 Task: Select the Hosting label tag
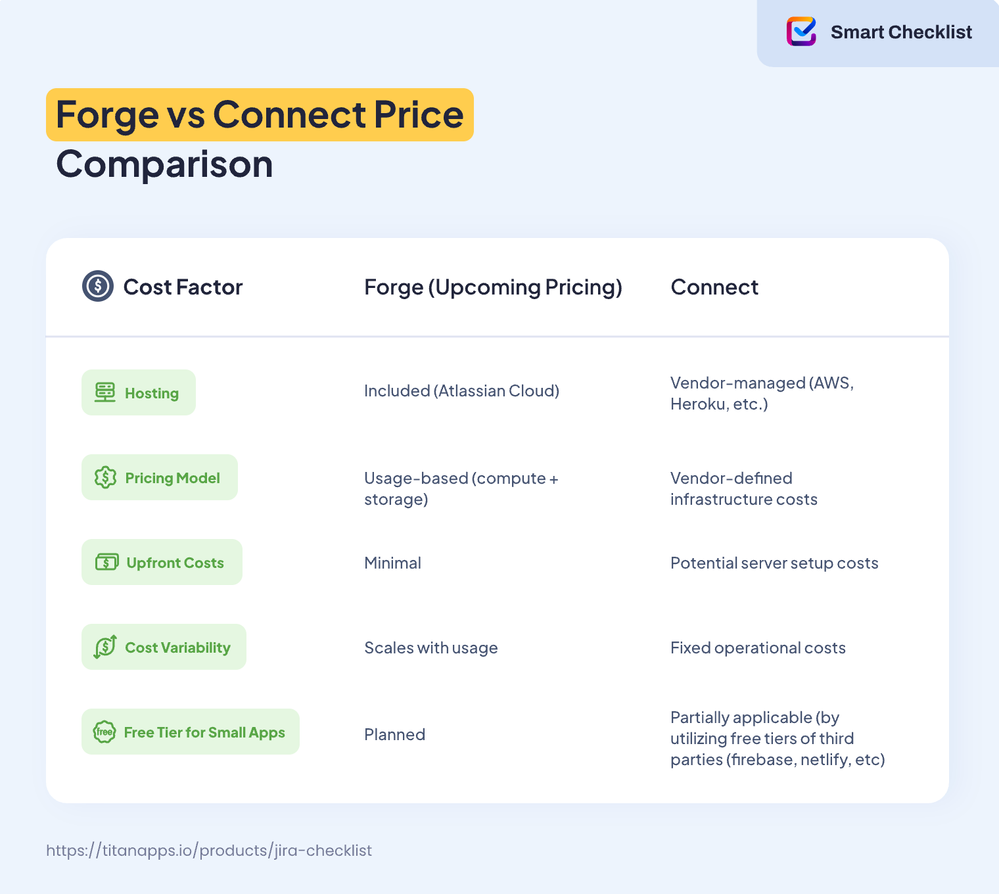(138, 393)
